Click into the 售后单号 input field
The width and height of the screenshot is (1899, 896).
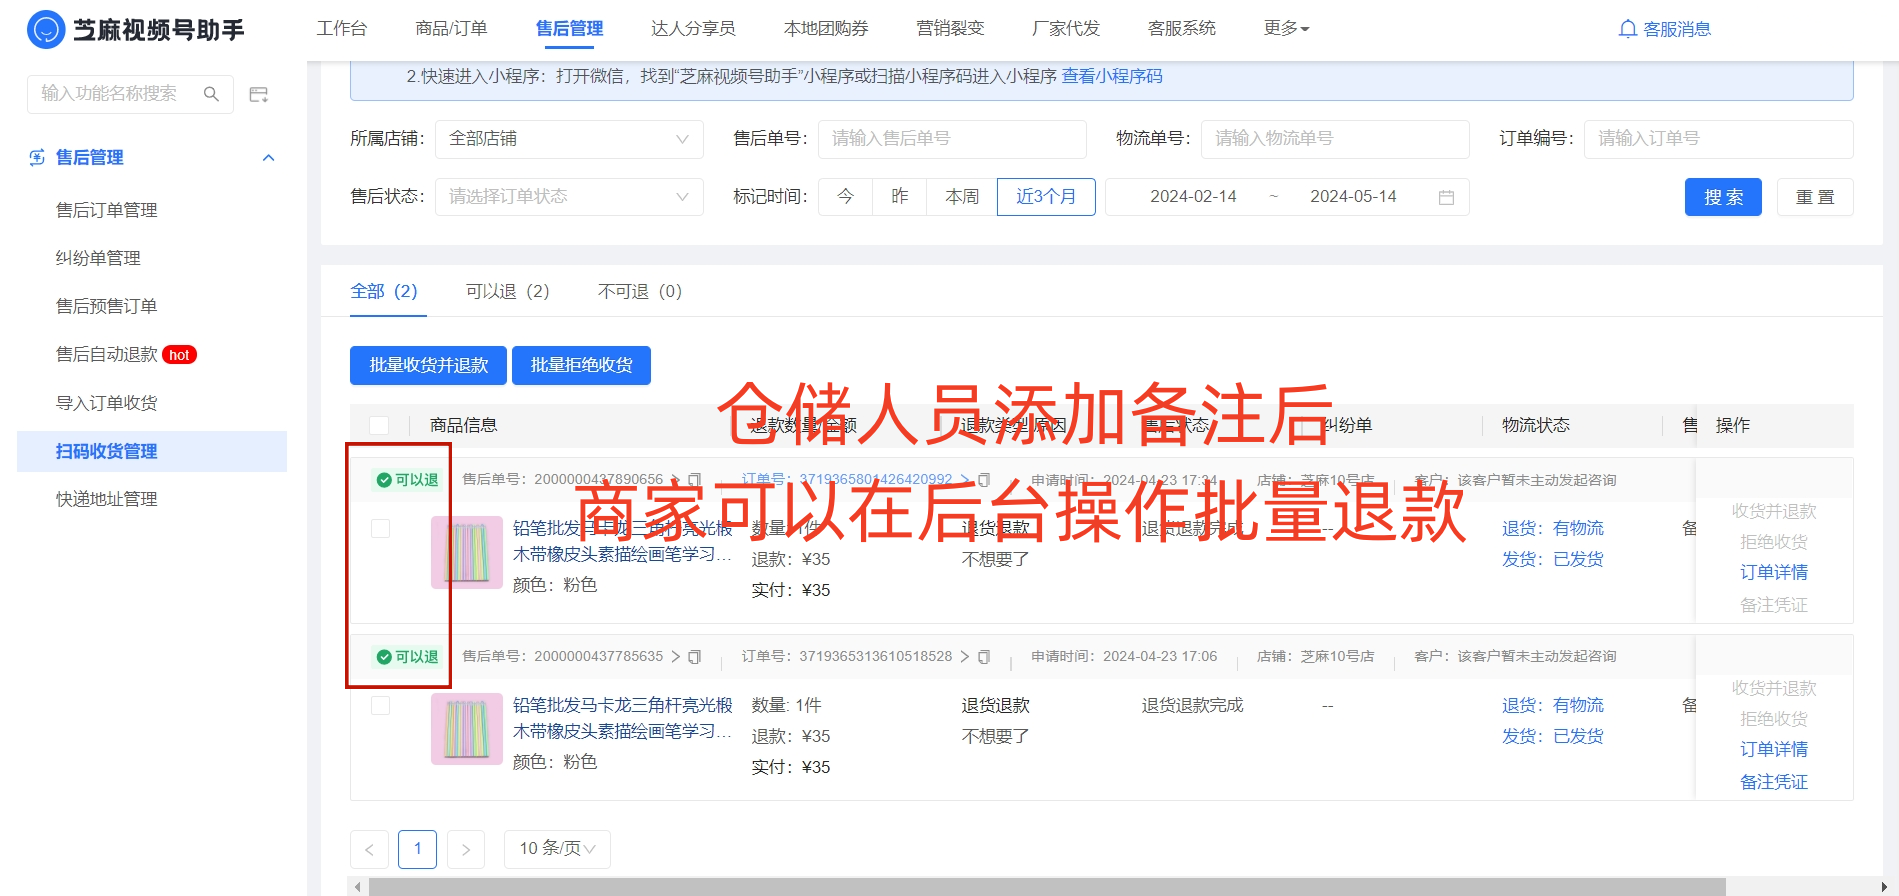click(x=952, y=139)
